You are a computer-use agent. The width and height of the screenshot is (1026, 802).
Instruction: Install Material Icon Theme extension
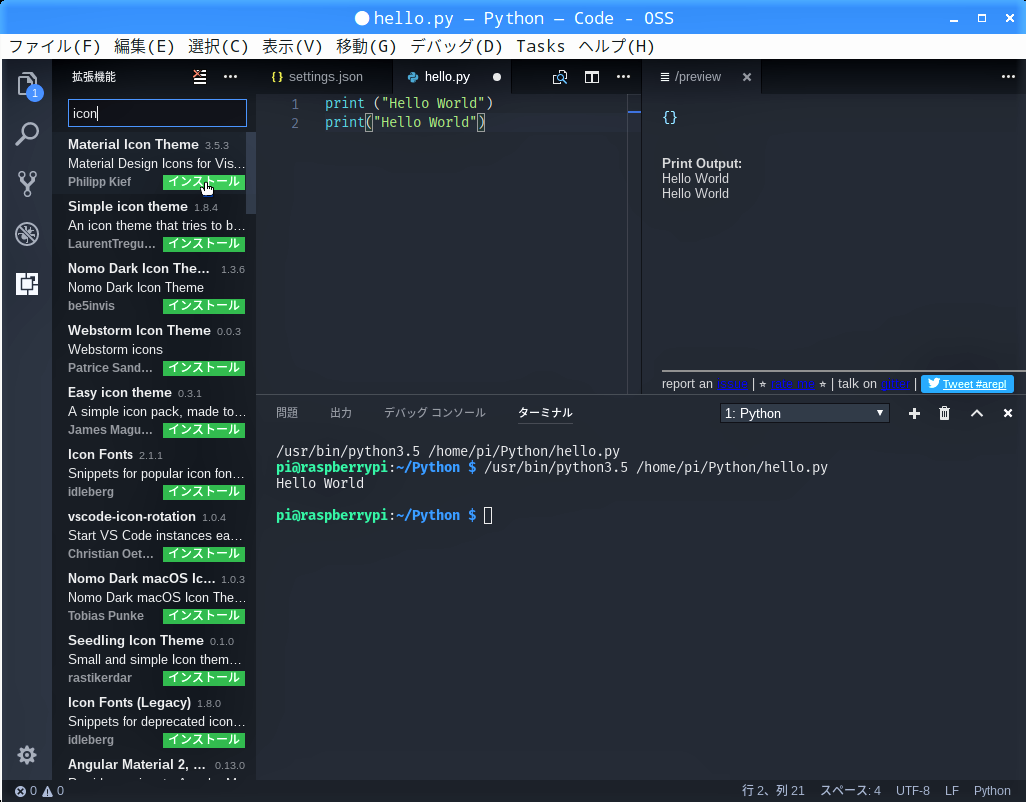(x=204, y=182)
